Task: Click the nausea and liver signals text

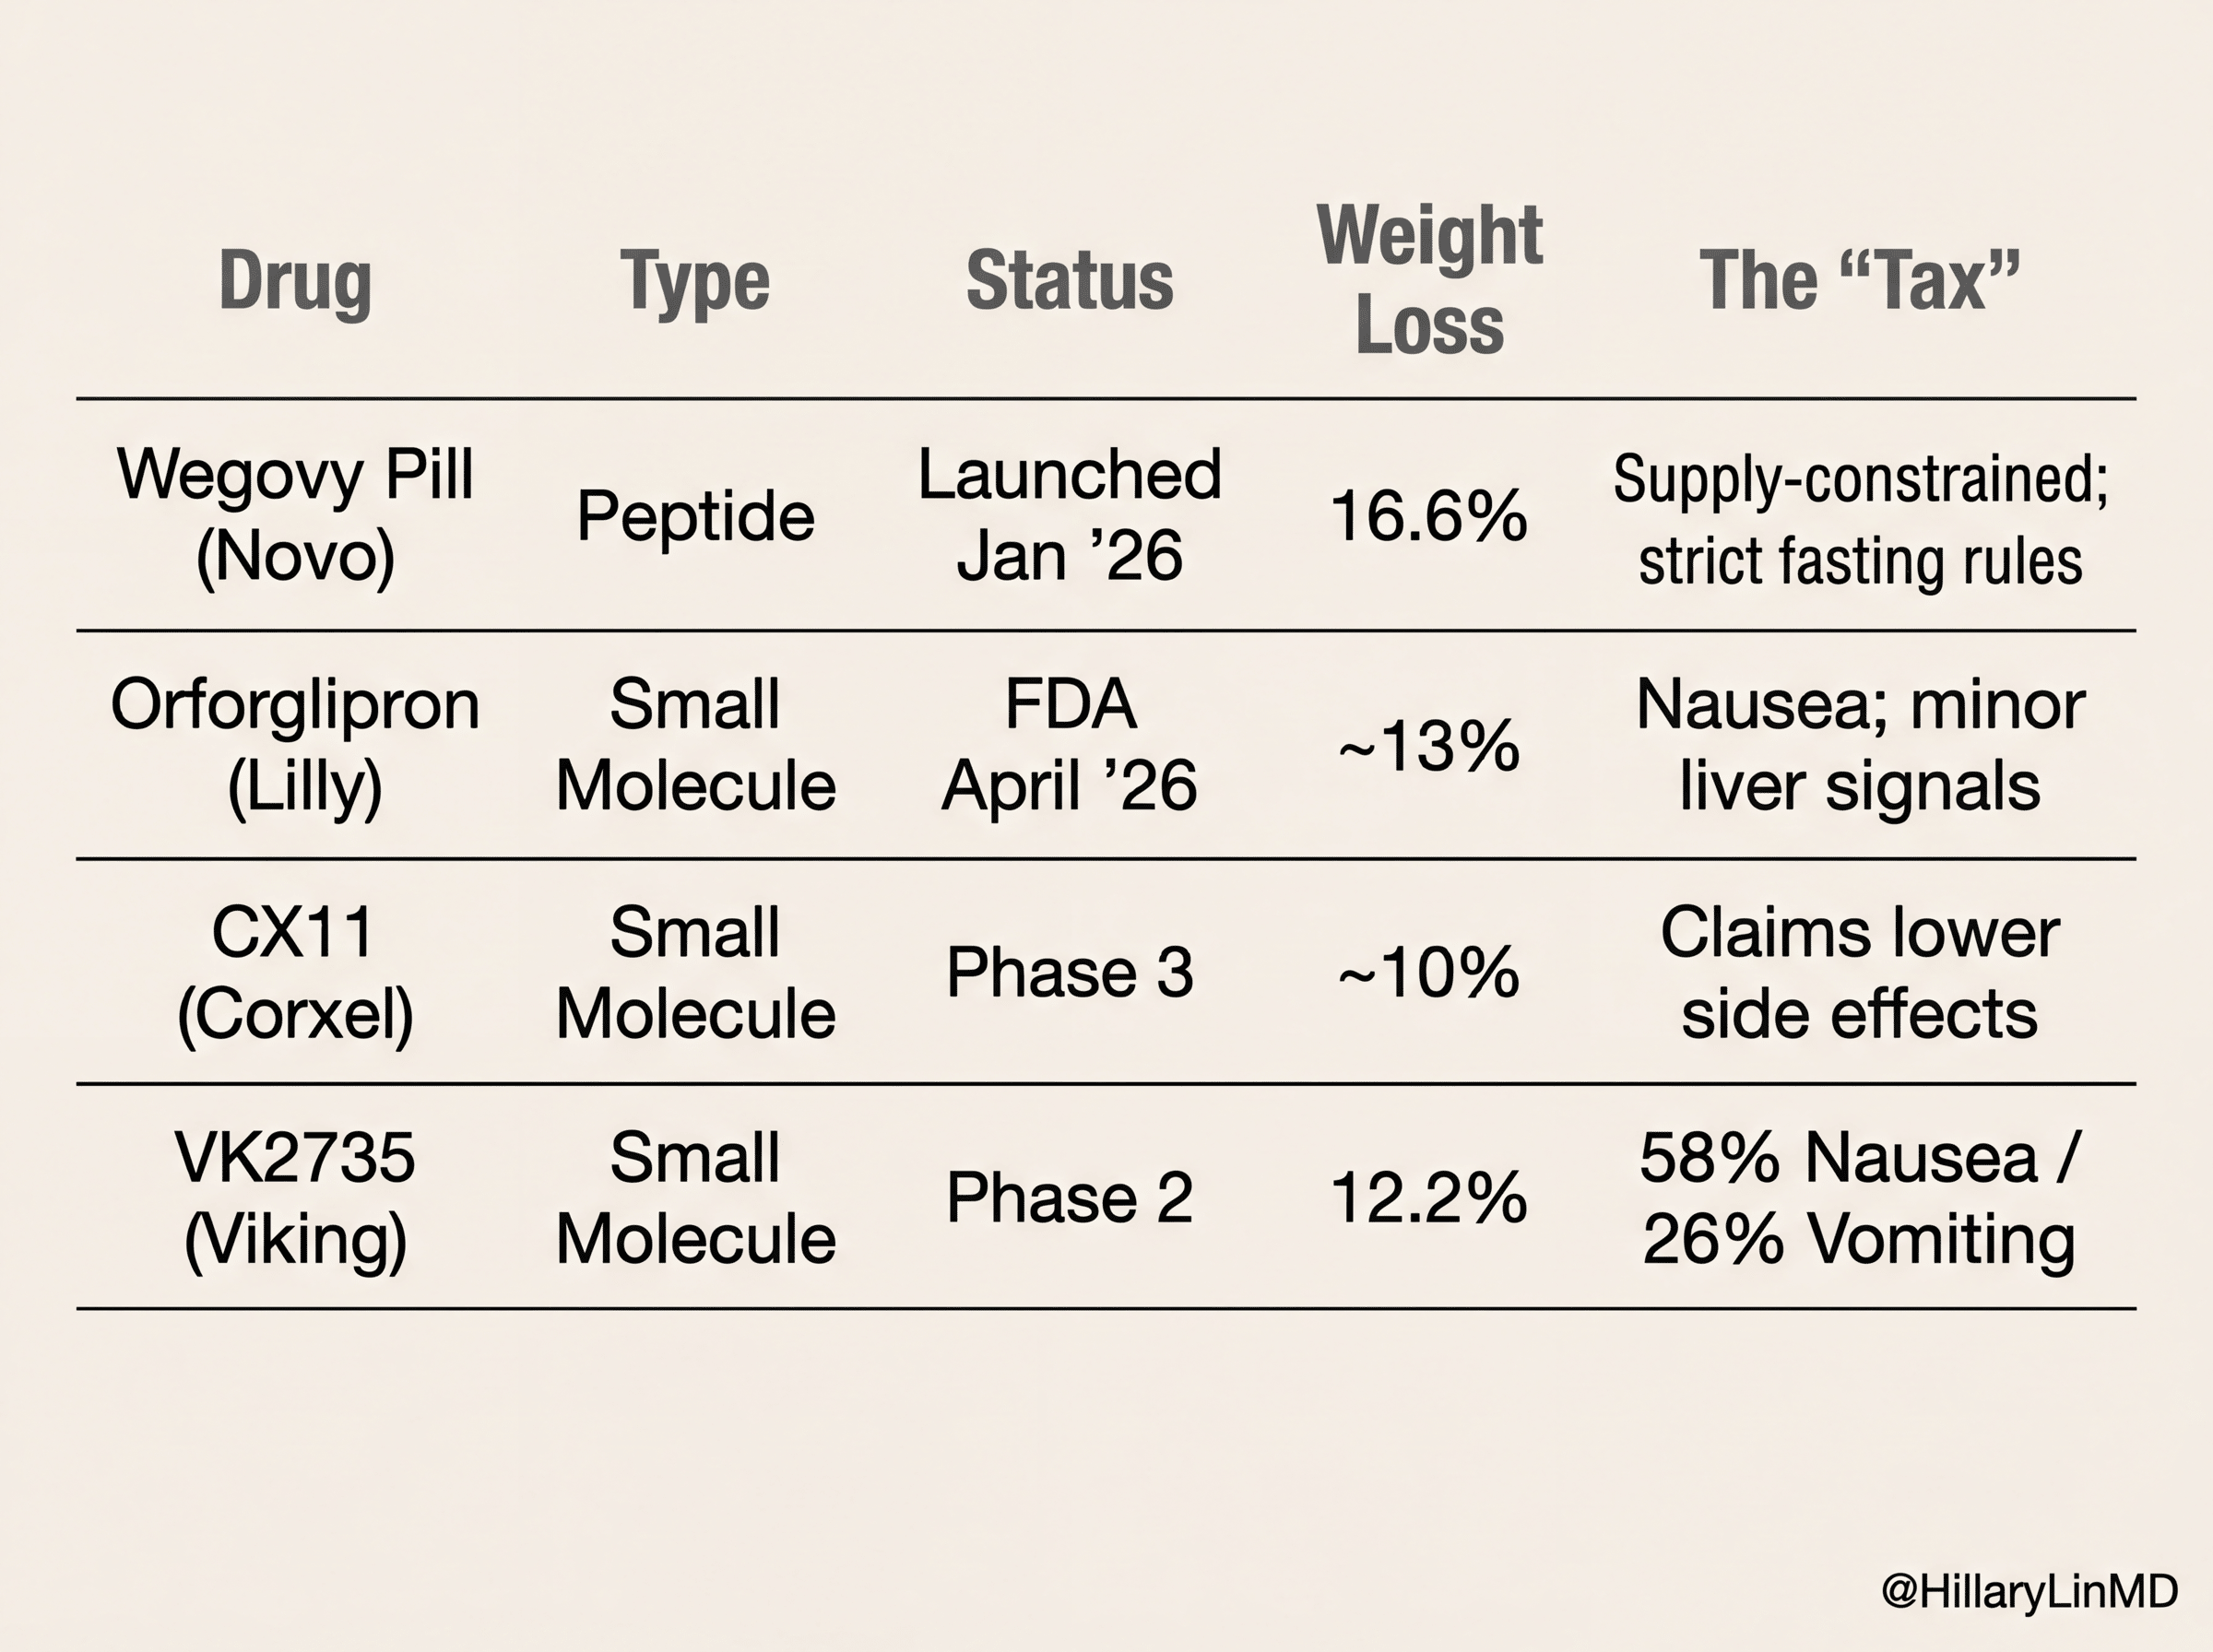Action: 1859,745
